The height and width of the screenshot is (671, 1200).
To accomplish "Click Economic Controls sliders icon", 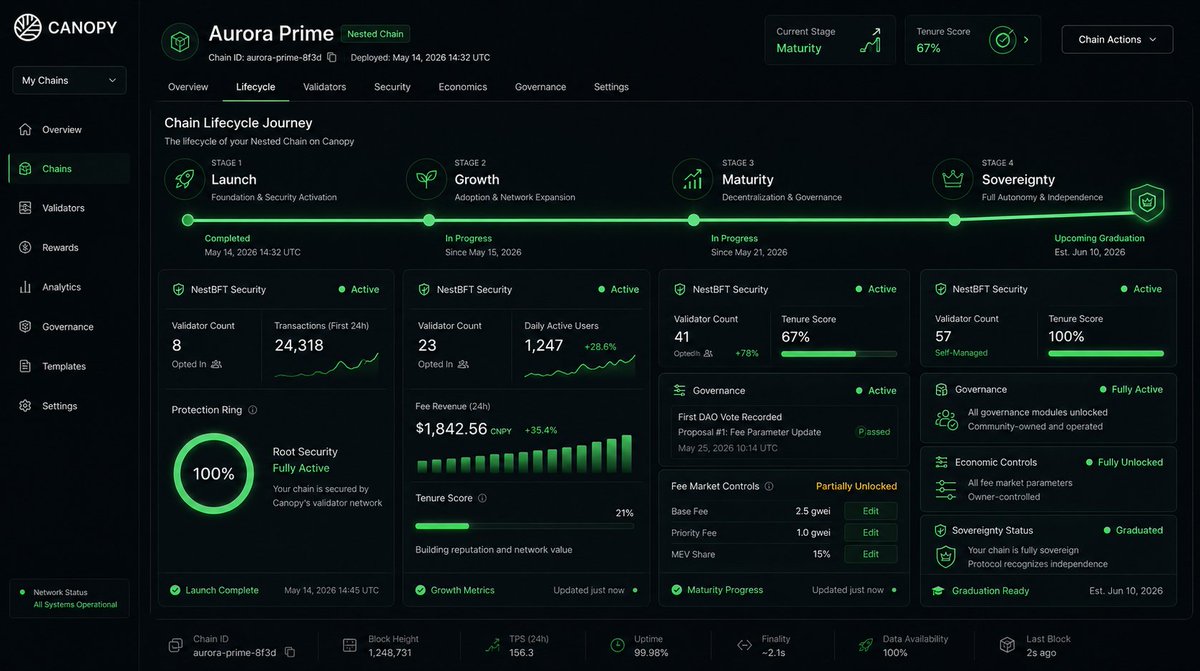I will click(x=941, y=462).
